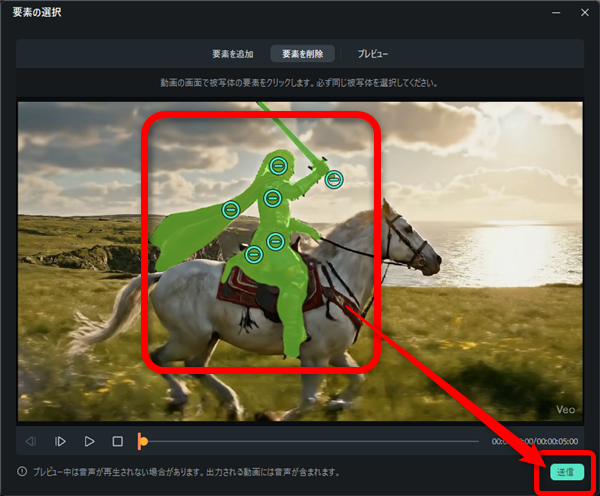
Task: Click the minus marker near sword hand
Action: tap(334, 180)
